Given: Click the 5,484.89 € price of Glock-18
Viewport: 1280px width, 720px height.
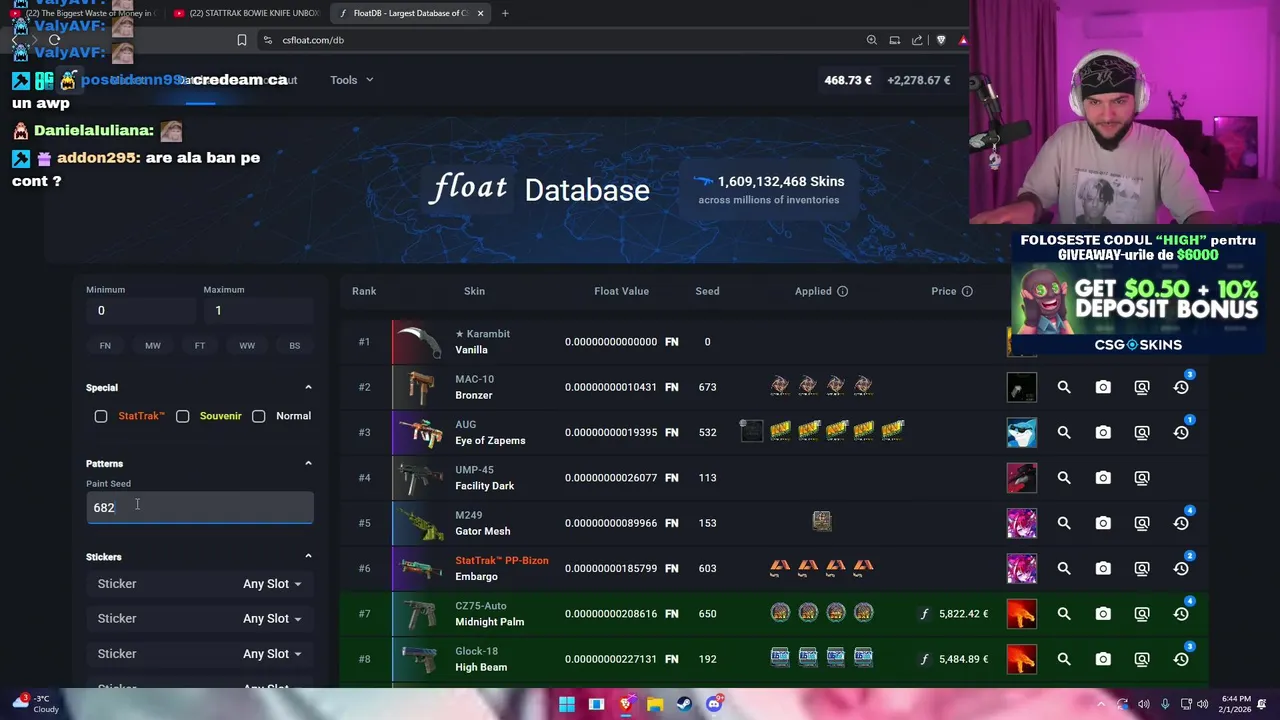Looking at the screenshot, I should pyautogui.click(x=963, y=659).
